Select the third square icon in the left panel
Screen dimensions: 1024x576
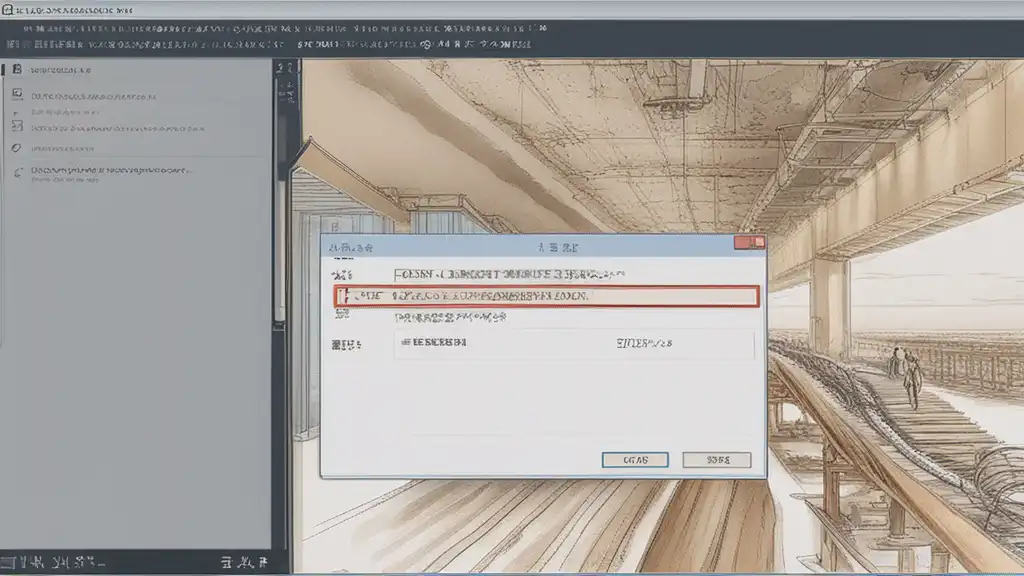point(16,126)
